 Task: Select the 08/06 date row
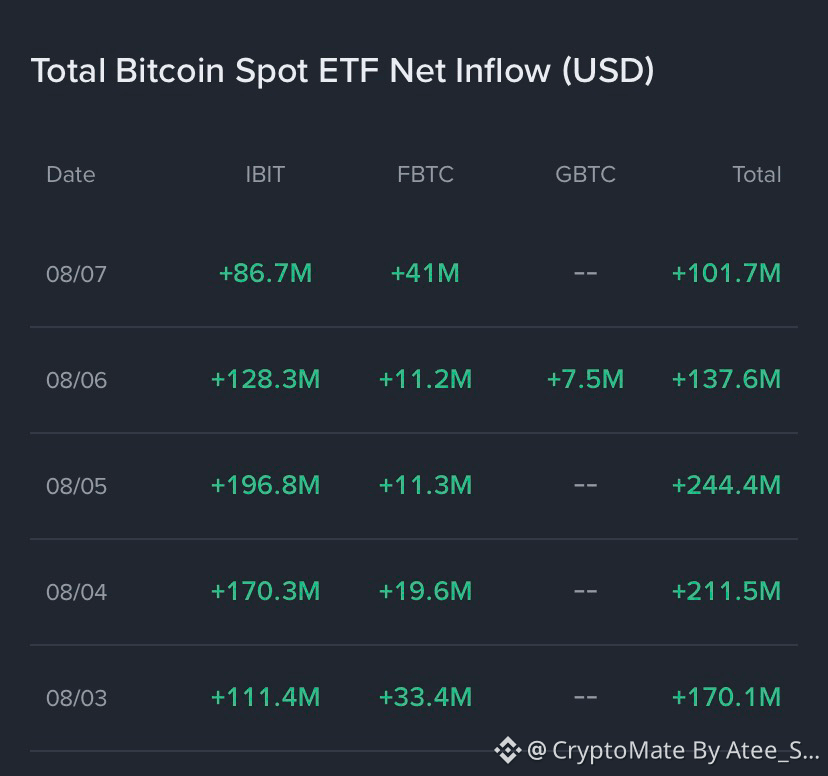click(413, 380)
